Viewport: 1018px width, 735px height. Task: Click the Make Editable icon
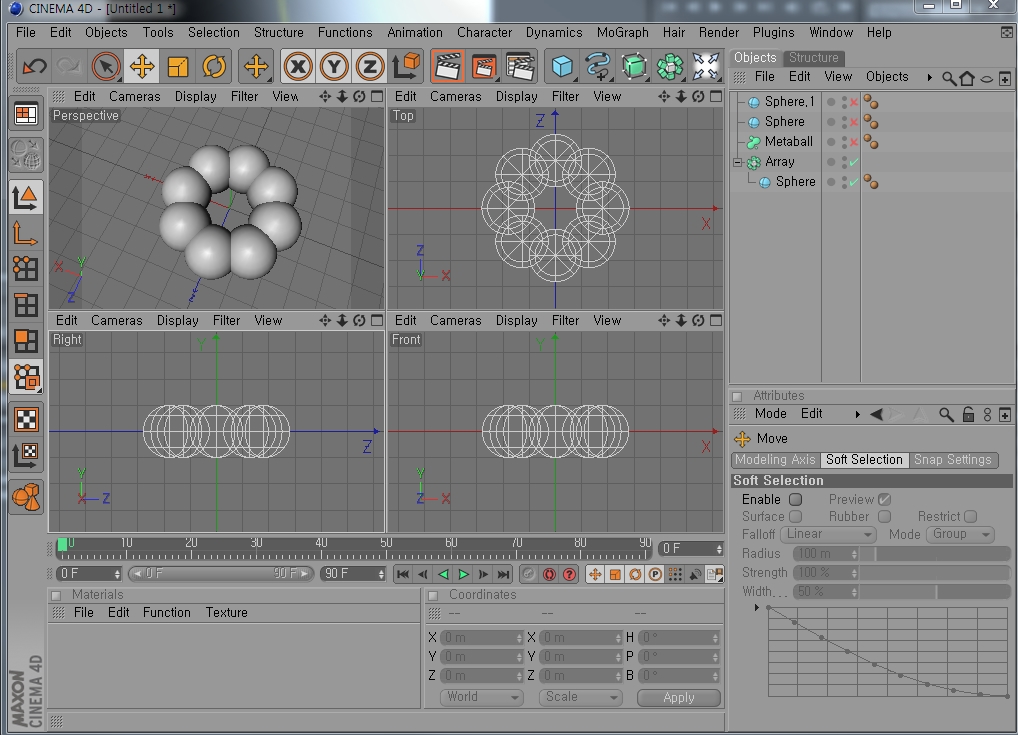coord(25,154)
